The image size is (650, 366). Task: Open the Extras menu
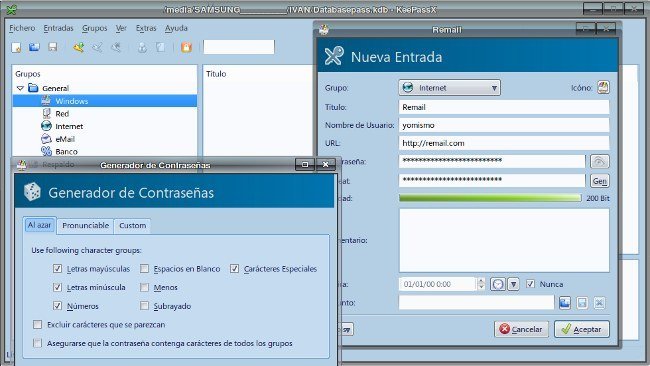(x=146, y=28)
